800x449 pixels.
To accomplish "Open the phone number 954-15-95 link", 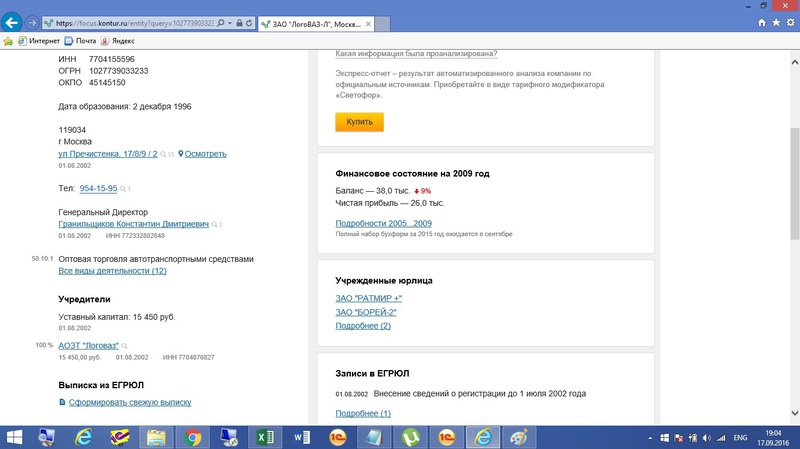I will pyautogui.click(x=98, y=188).
